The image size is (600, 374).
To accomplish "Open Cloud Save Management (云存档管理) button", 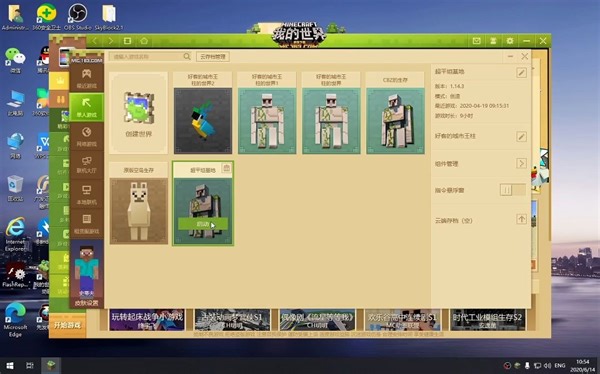I will pyautogui.click(x=213, y=57).
